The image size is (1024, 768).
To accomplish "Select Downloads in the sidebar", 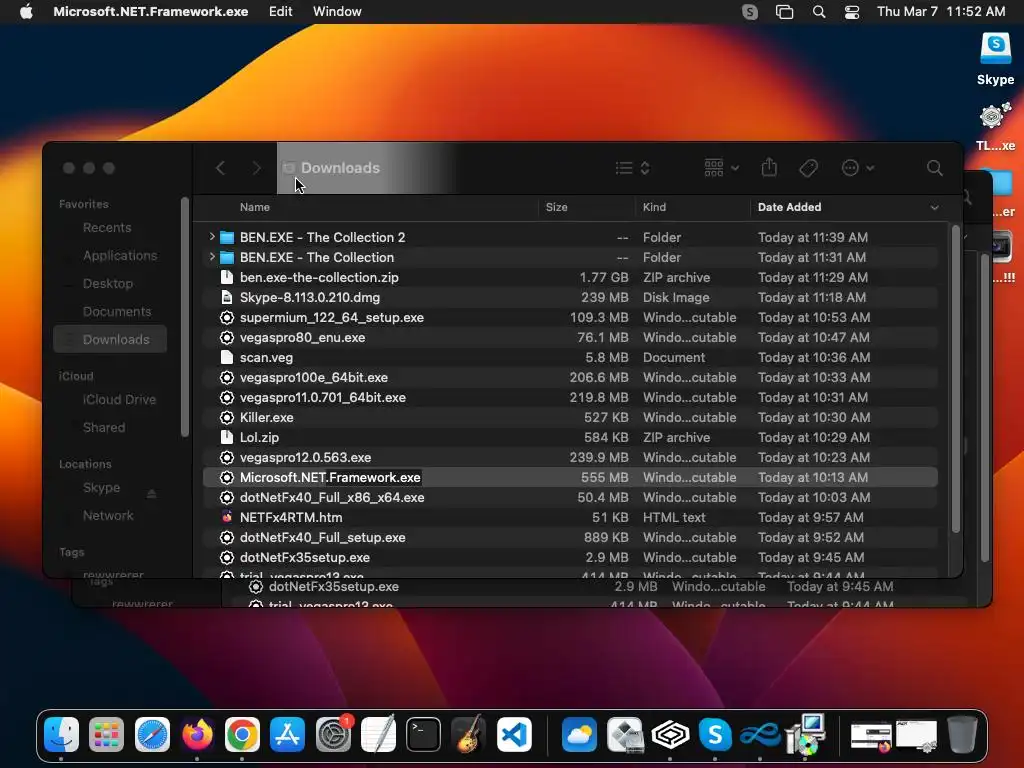I will [x=110, y=340].
